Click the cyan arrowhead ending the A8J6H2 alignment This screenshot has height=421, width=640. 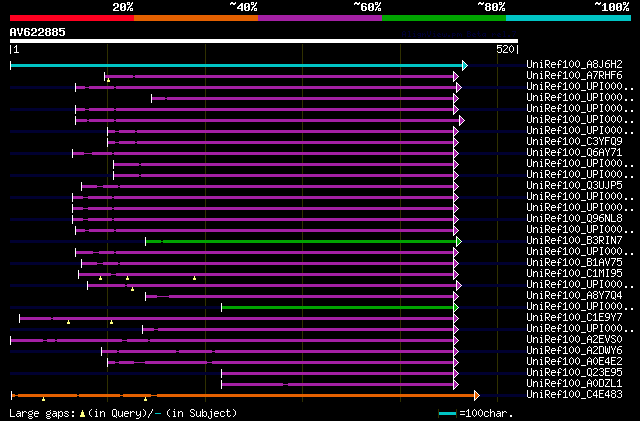[x=465, y=65]
